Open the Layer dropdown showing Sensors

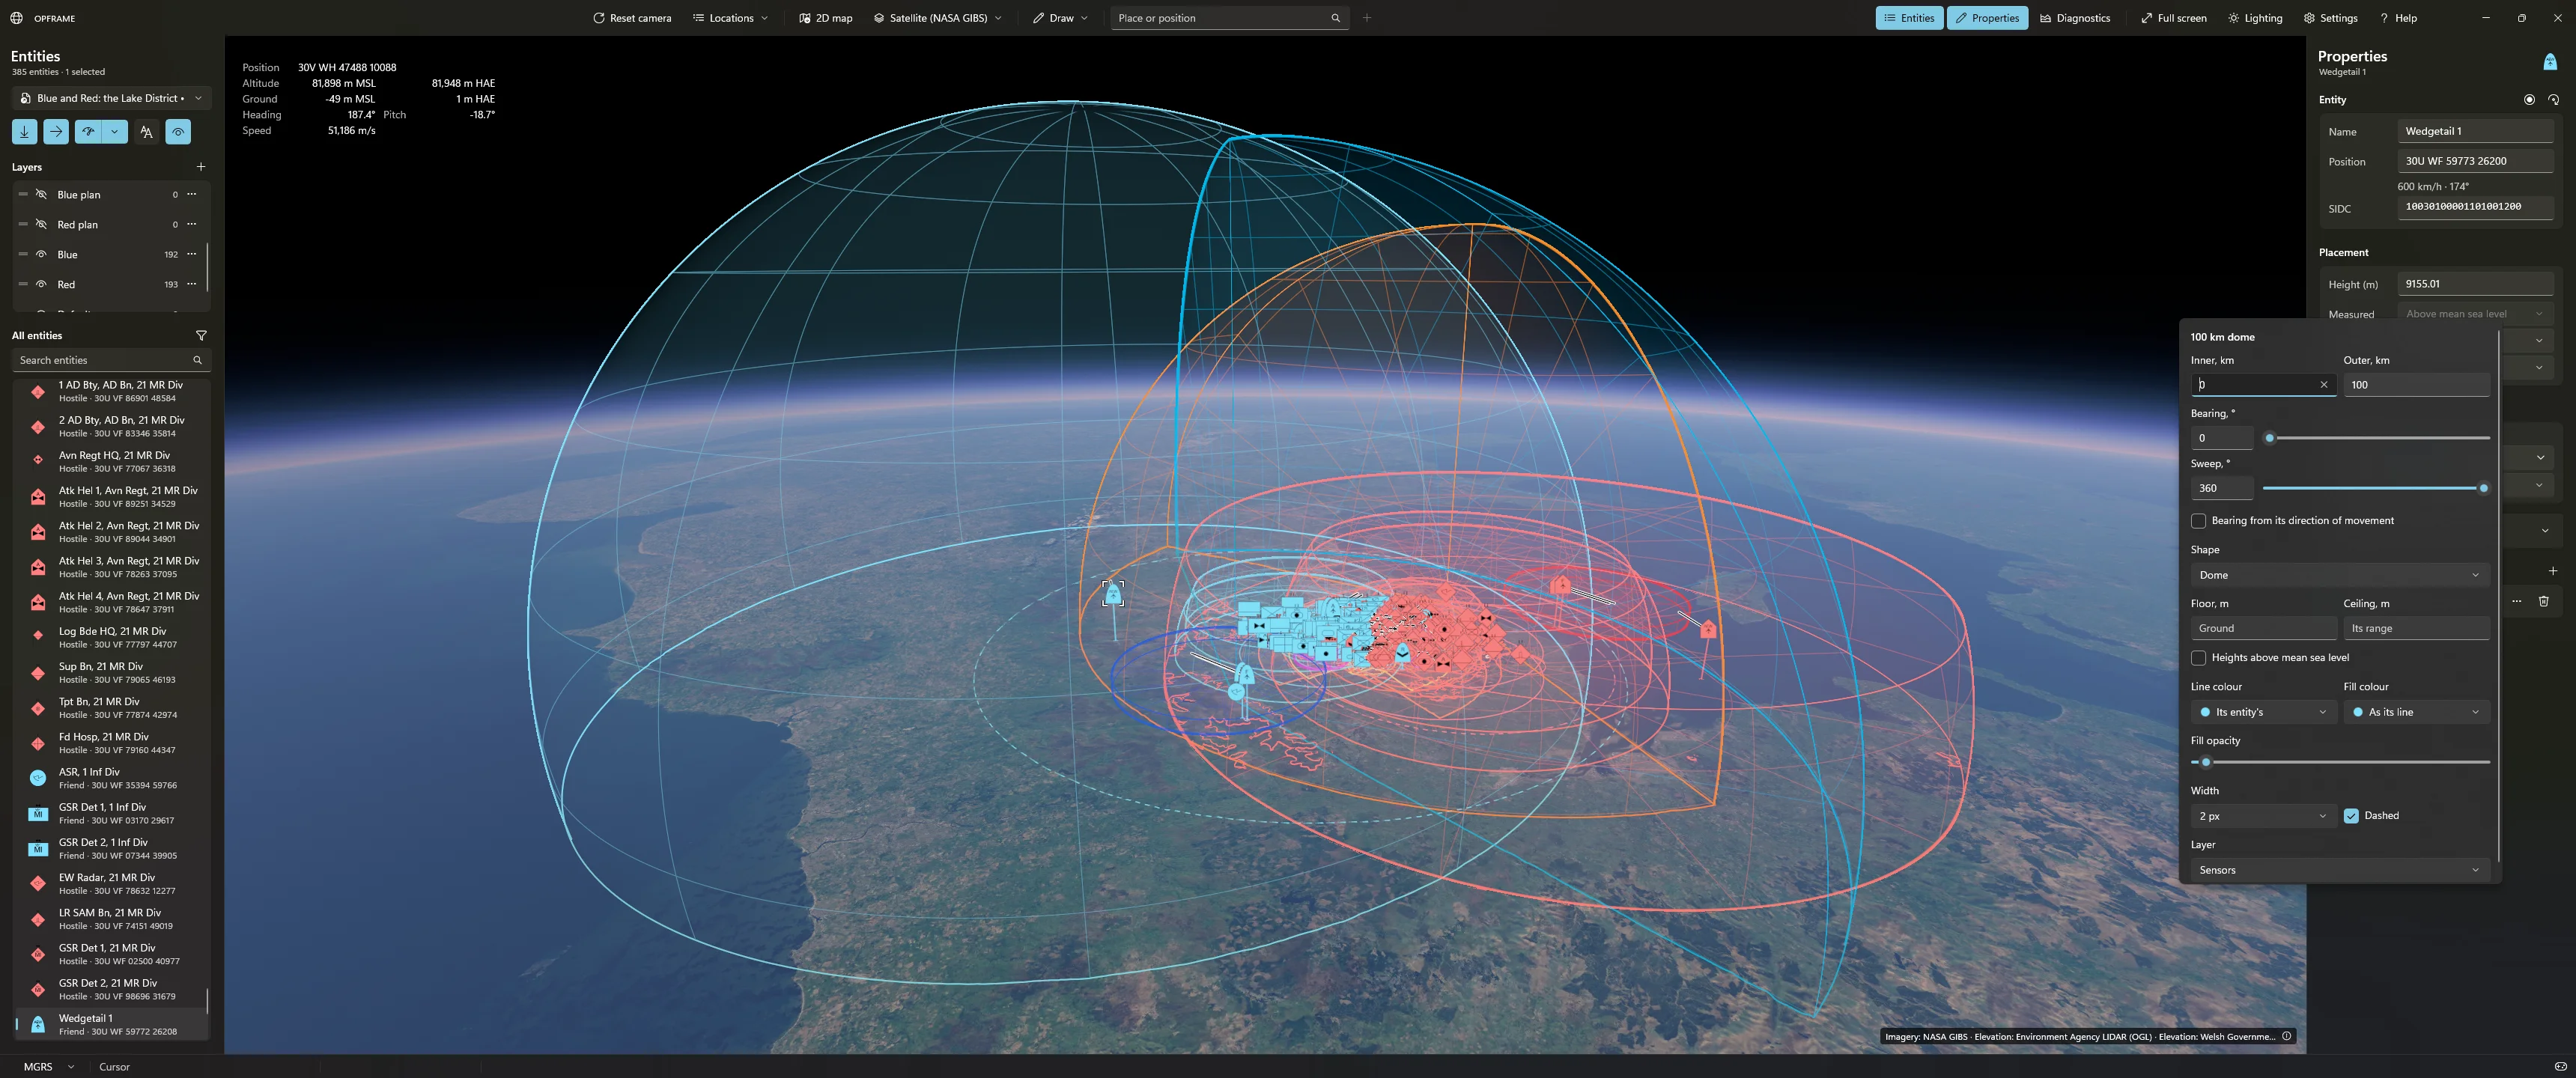tap(2339, 870)
